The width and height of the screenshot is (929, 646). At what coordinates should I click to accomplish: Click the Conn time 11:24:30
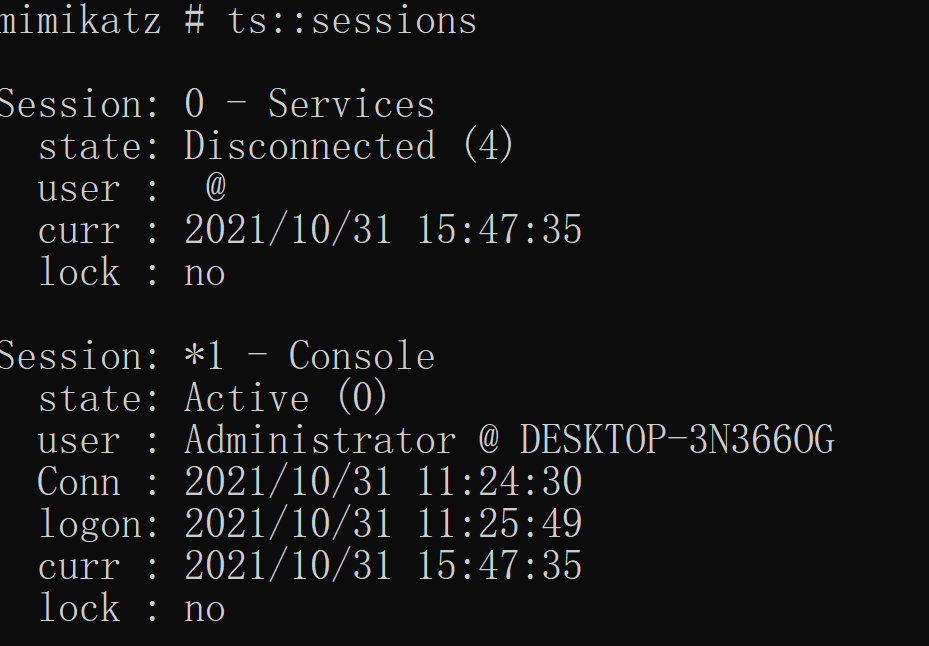pyautogui.click(x=499, y=481)
